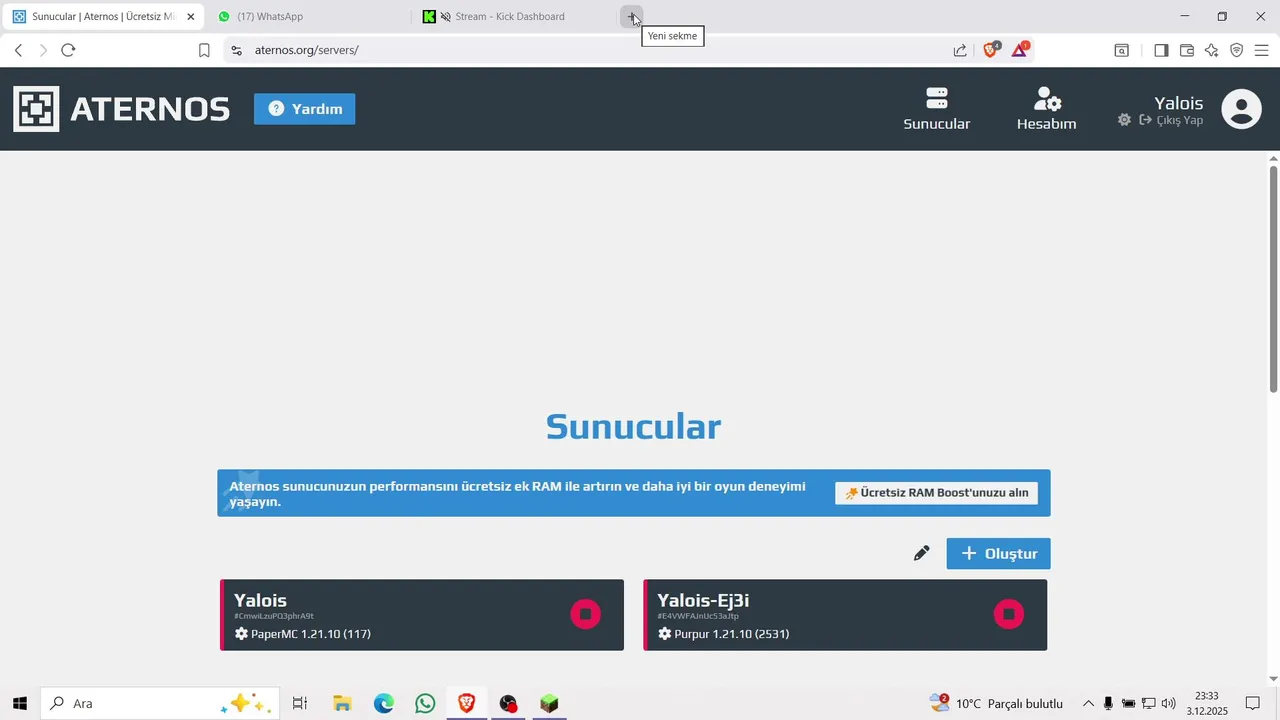Viewport: 1280px width, 720px height.
Task: Click the Çıkış Yap logout link
Action: (x=1171, y=120)
